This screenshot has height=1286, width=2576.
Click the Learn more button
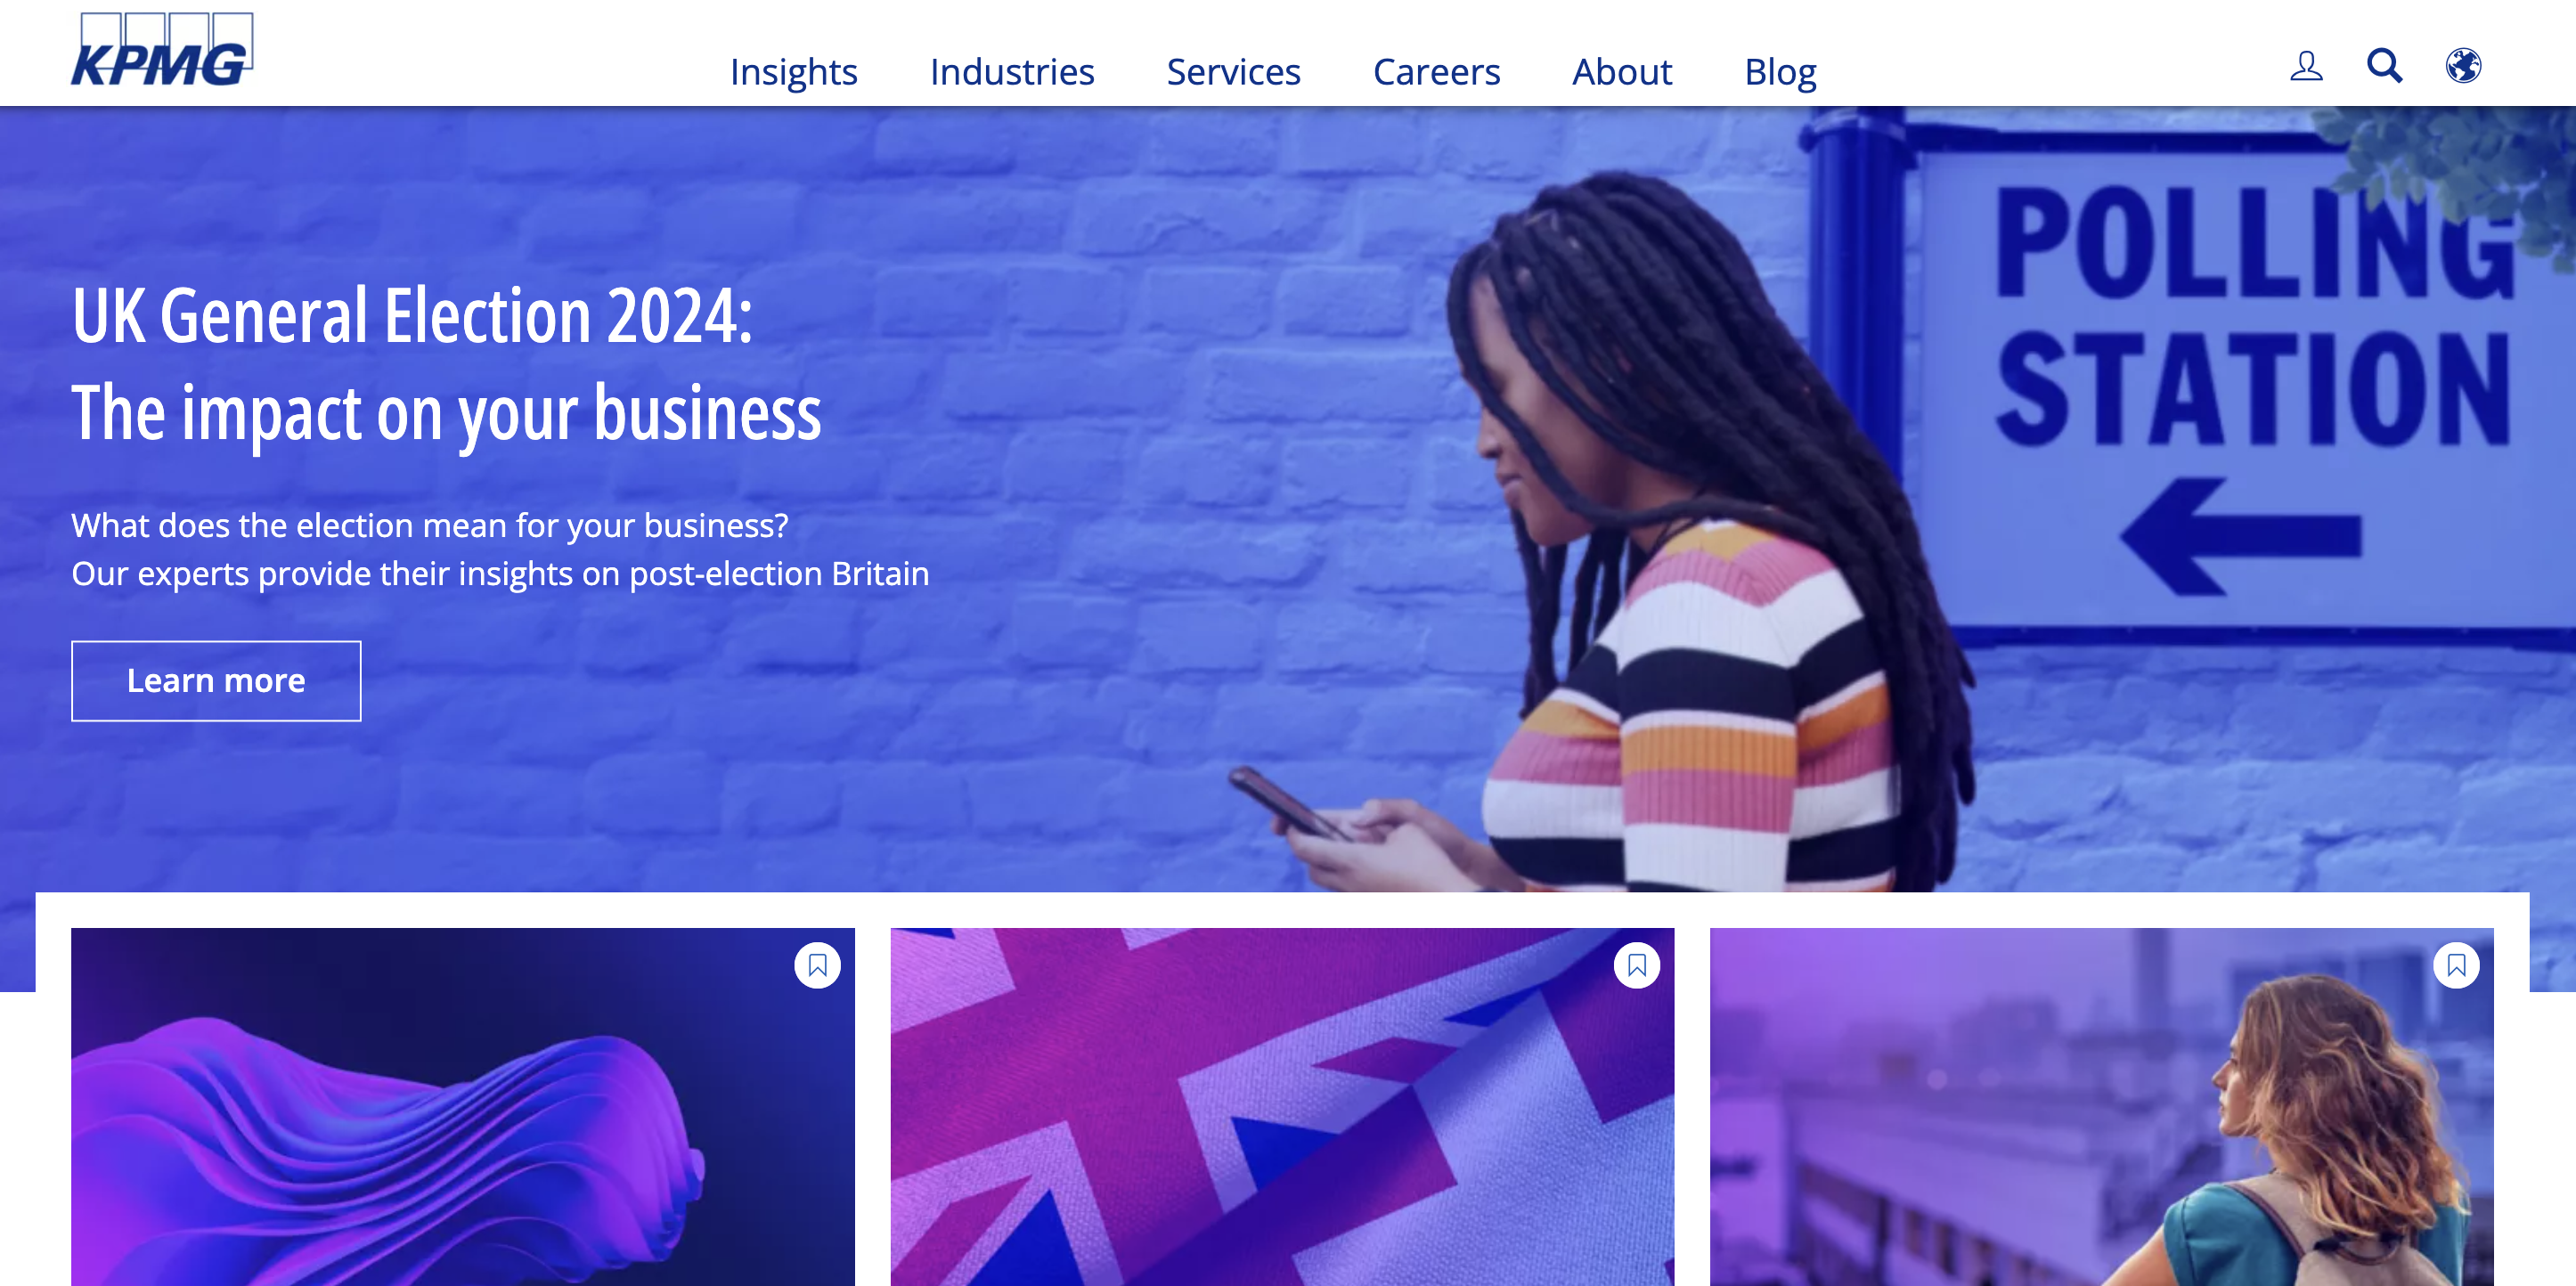click(216, 681)
